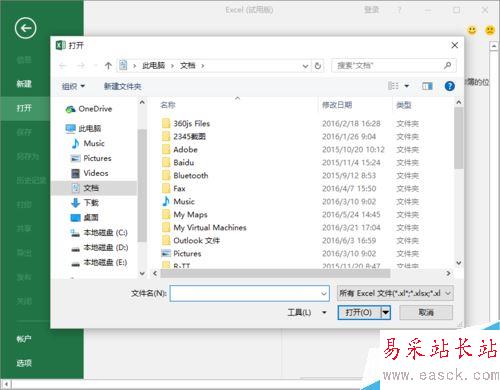Viewport: 500px width, 390px height.
Task: Refresh the folder view in the address bar
Action: [x=318, y=66]
